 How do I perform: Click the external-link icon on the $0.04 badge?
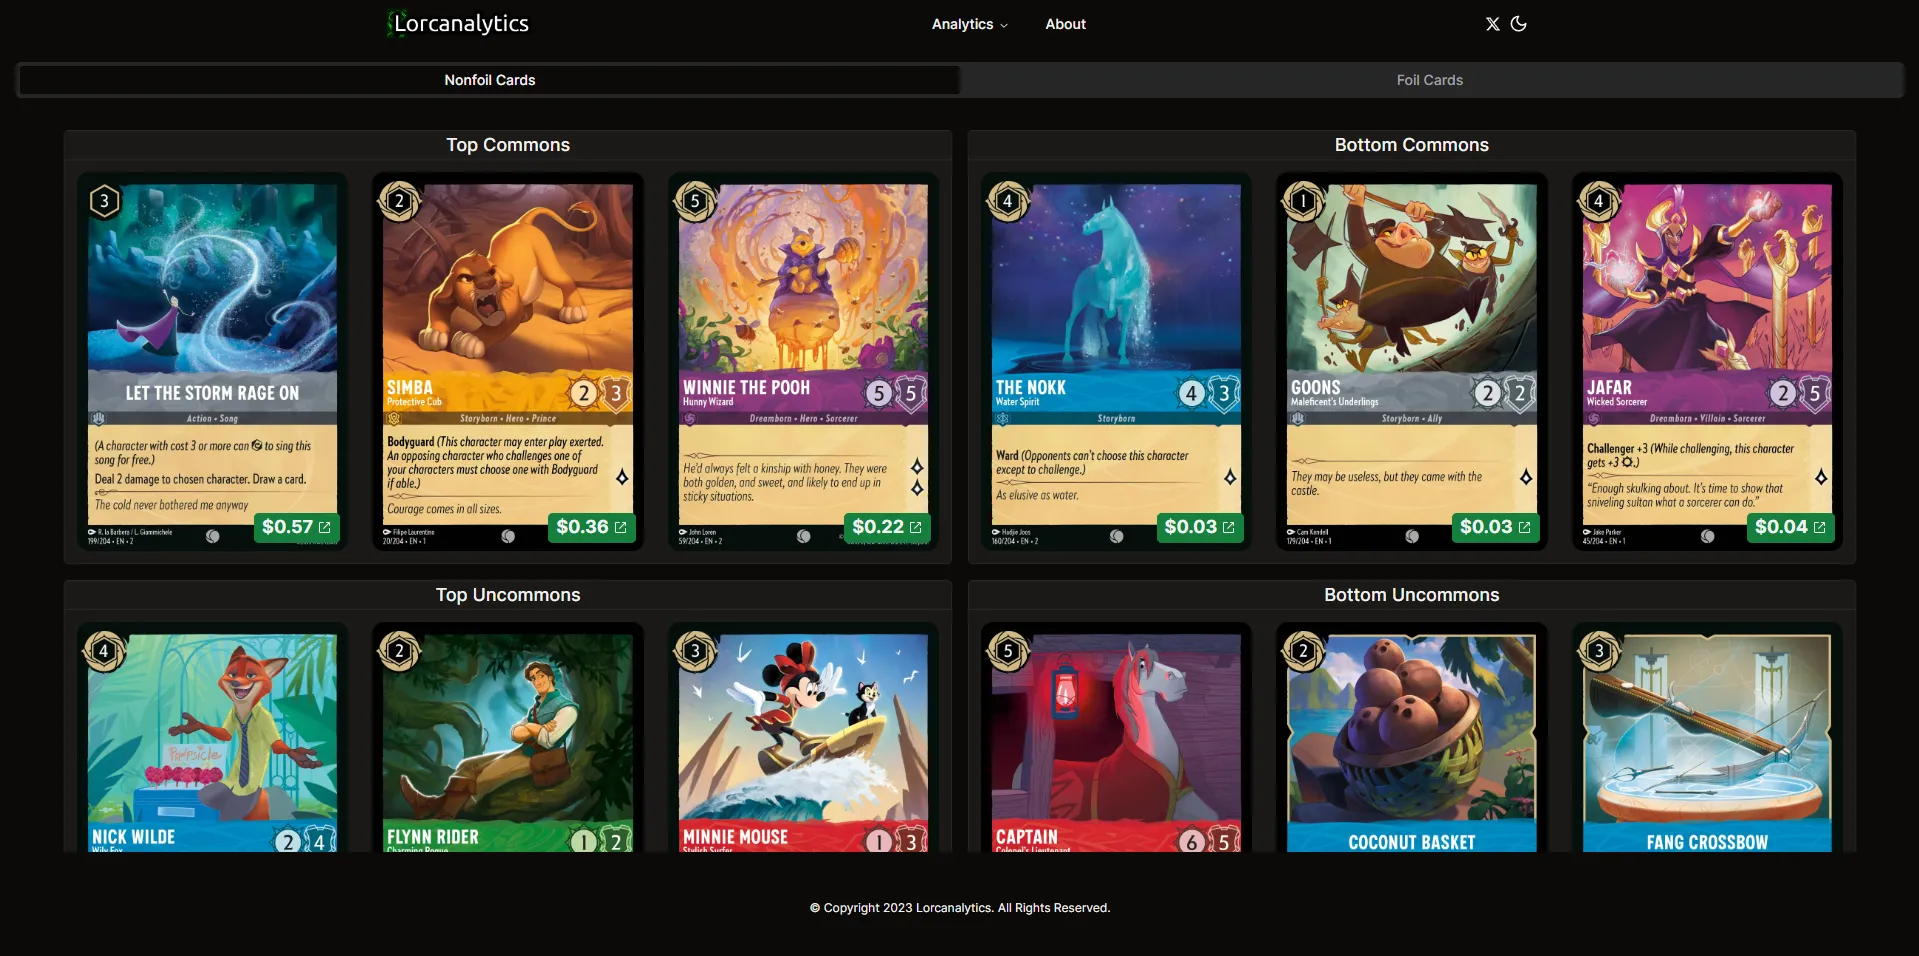1819,527
